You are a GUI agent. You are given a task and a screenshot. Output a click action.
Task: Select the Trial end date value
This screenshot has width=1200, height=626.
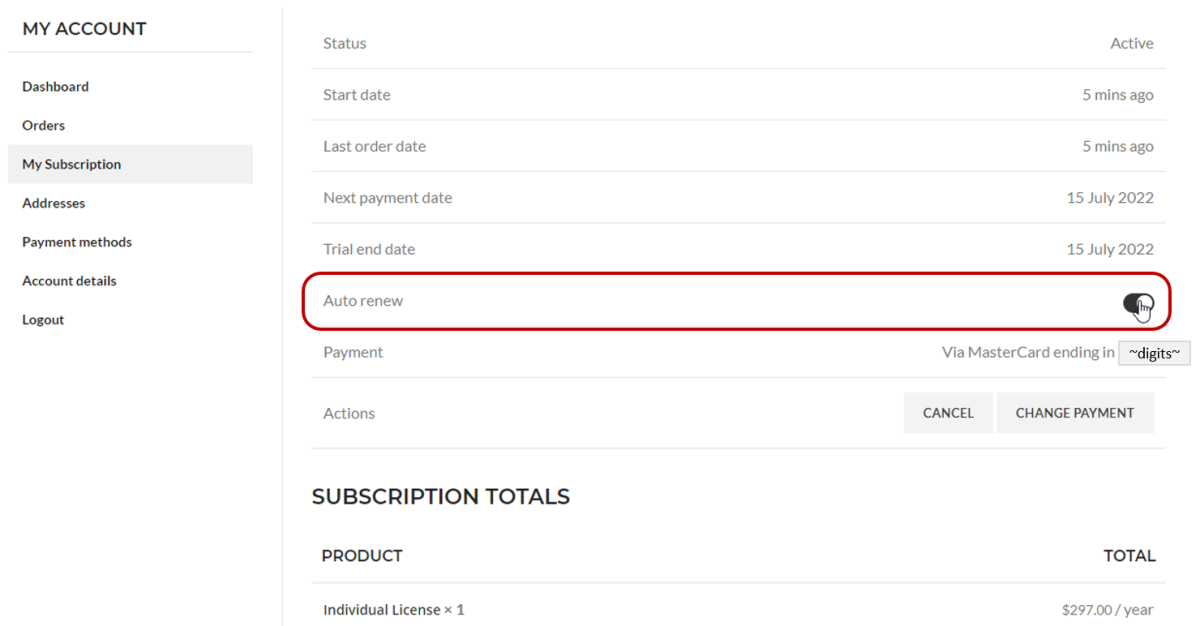1110,249
